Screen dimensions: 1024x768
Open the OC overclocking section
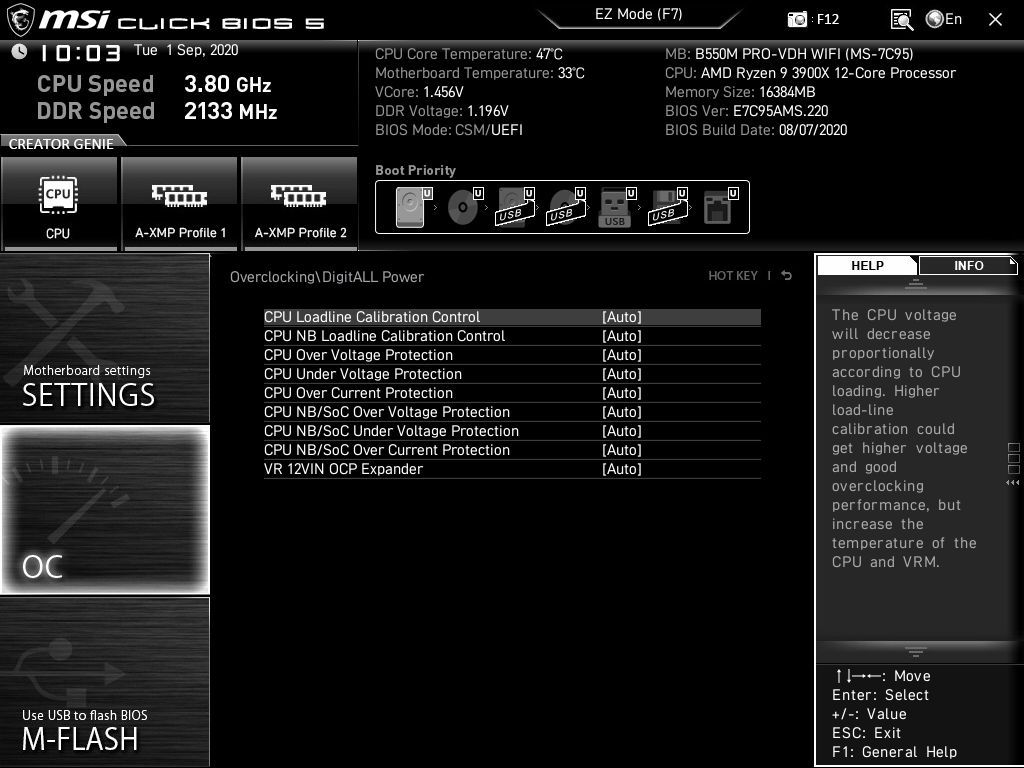click(x=104, y=510)
